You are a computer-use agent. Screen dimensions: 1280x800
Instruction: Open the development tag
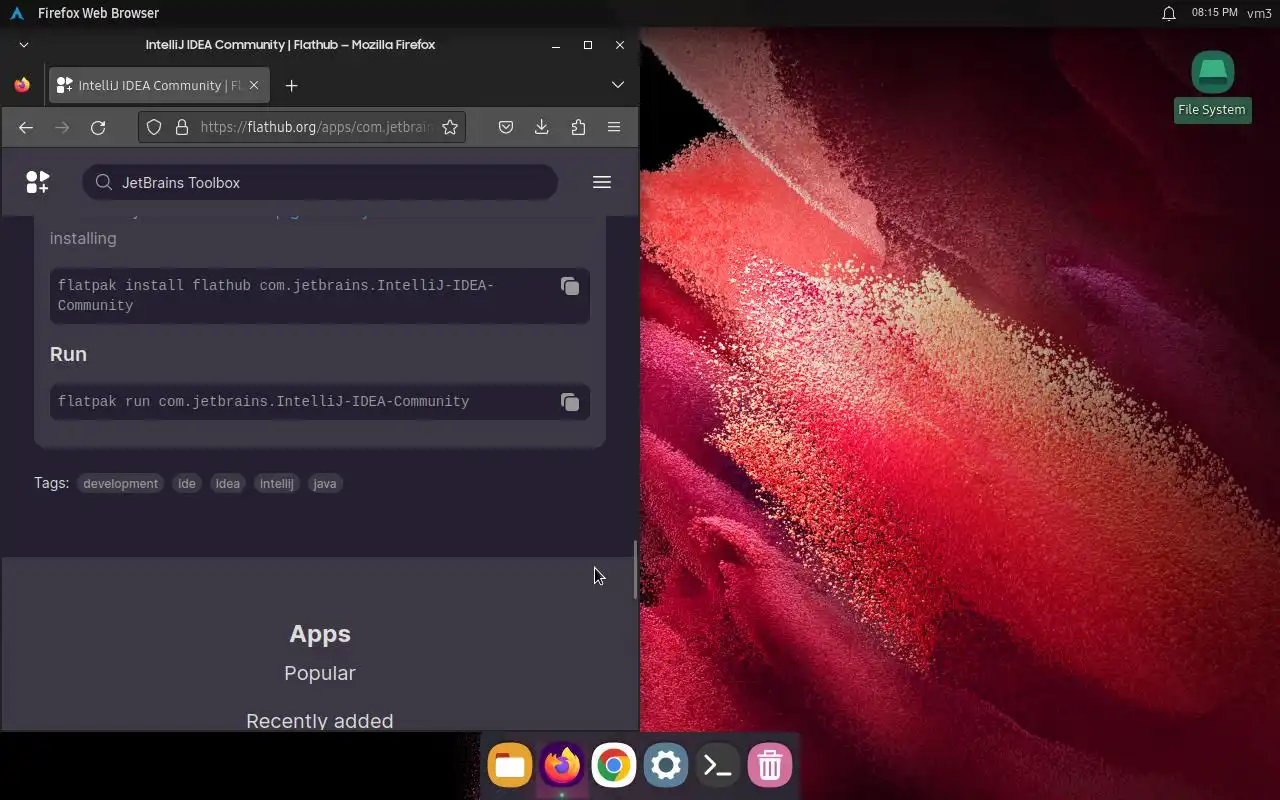[x=121, y=483]
